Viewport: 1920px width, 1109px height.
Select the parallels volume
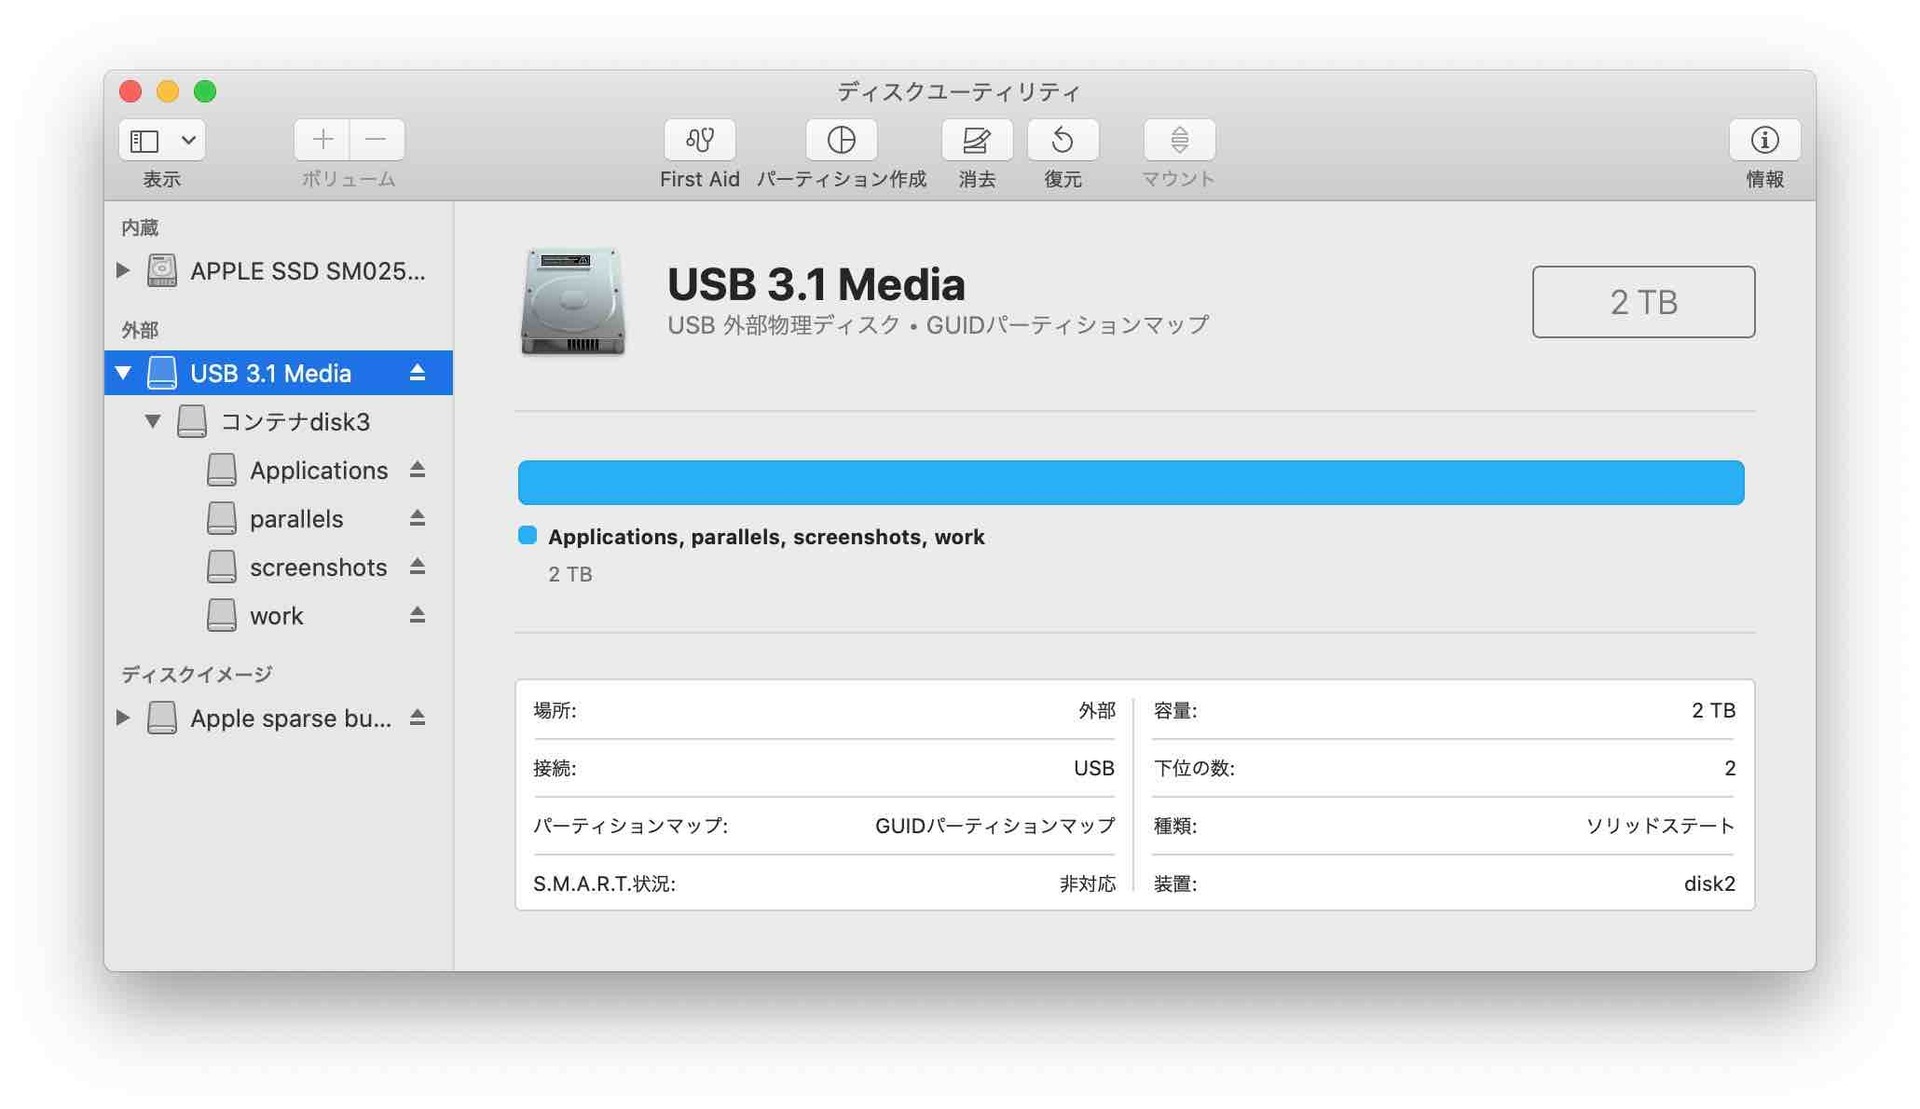[279, 519]
